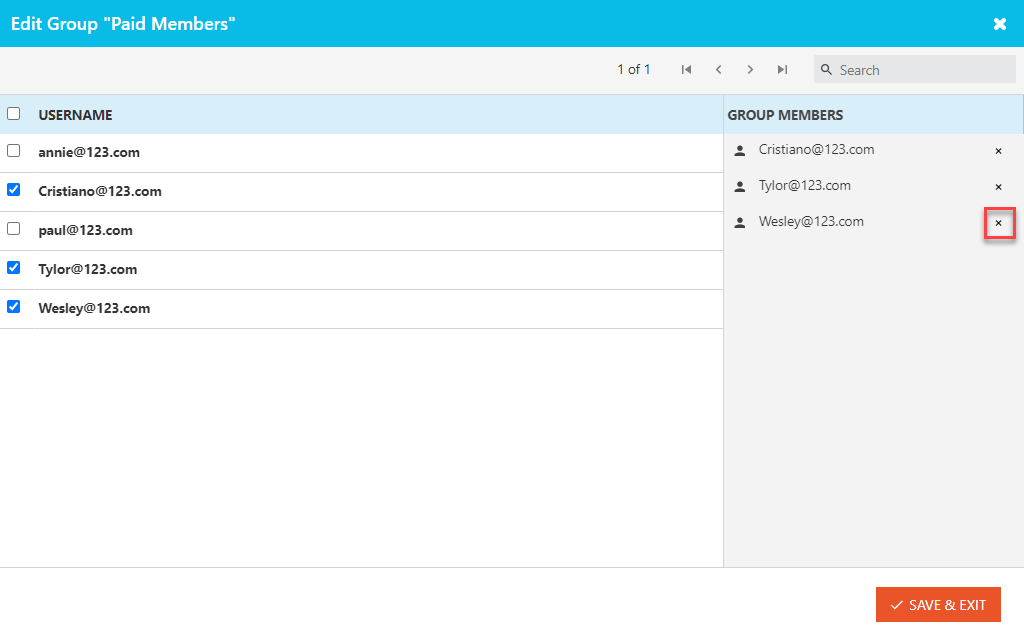Image resolution: width=1024 pixels, height=642 pixels.
Task: Focus the Search input field
Action: [x=914, y=69]
